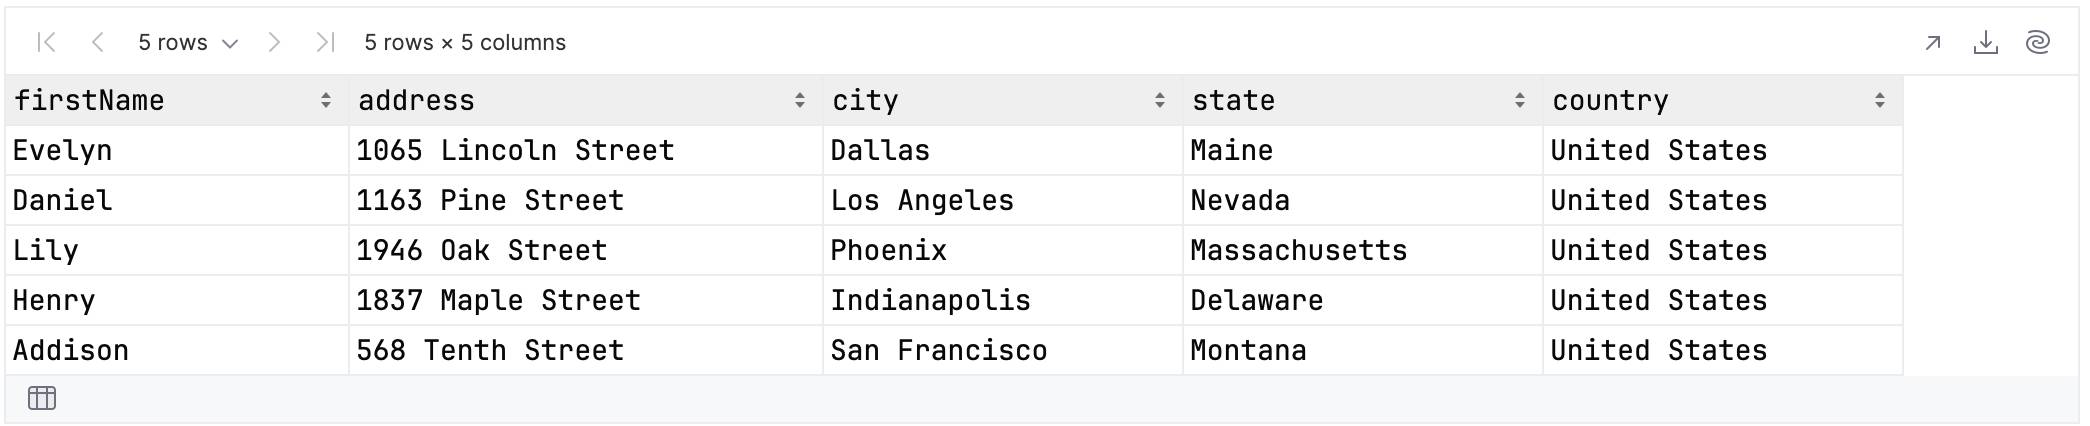Go to first page of rows
Image resolution: width=2090 pixels, height=426 pixels.
pos(46,42)
